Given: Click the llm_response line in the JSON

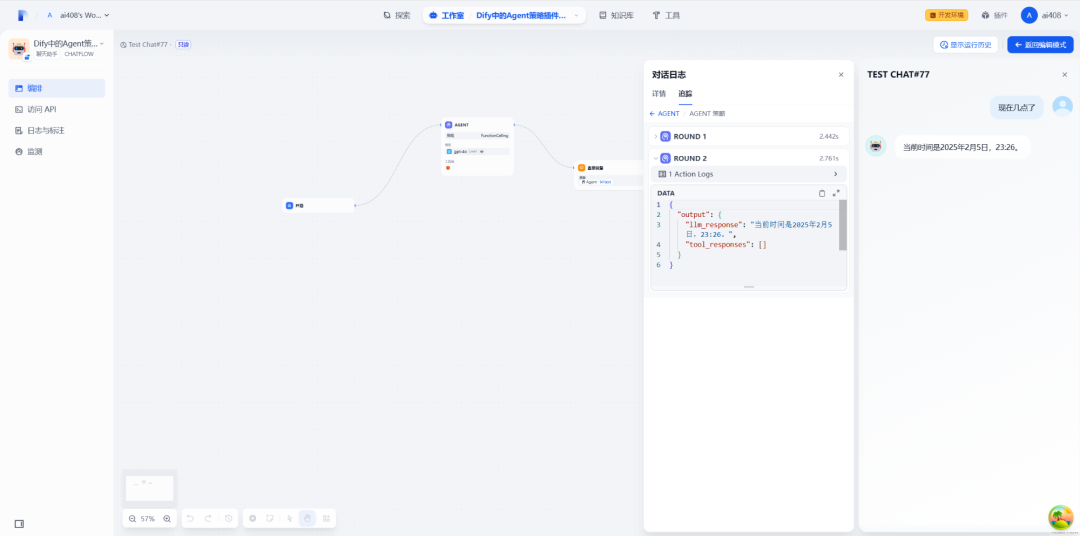Looking at the screenshot, I should coord(759,229).
